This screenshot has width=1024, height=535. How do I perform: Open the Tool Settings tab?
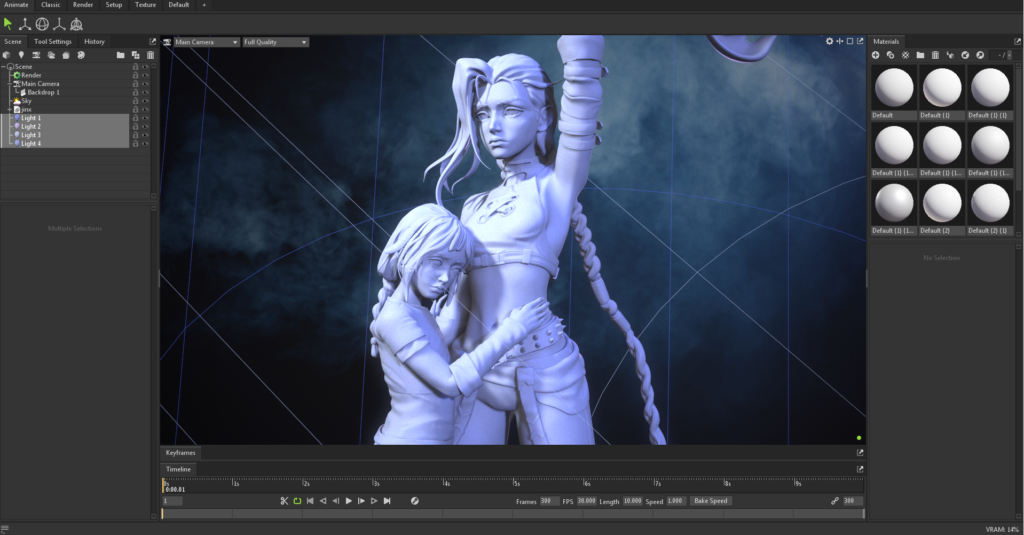[x=53, y=41]
